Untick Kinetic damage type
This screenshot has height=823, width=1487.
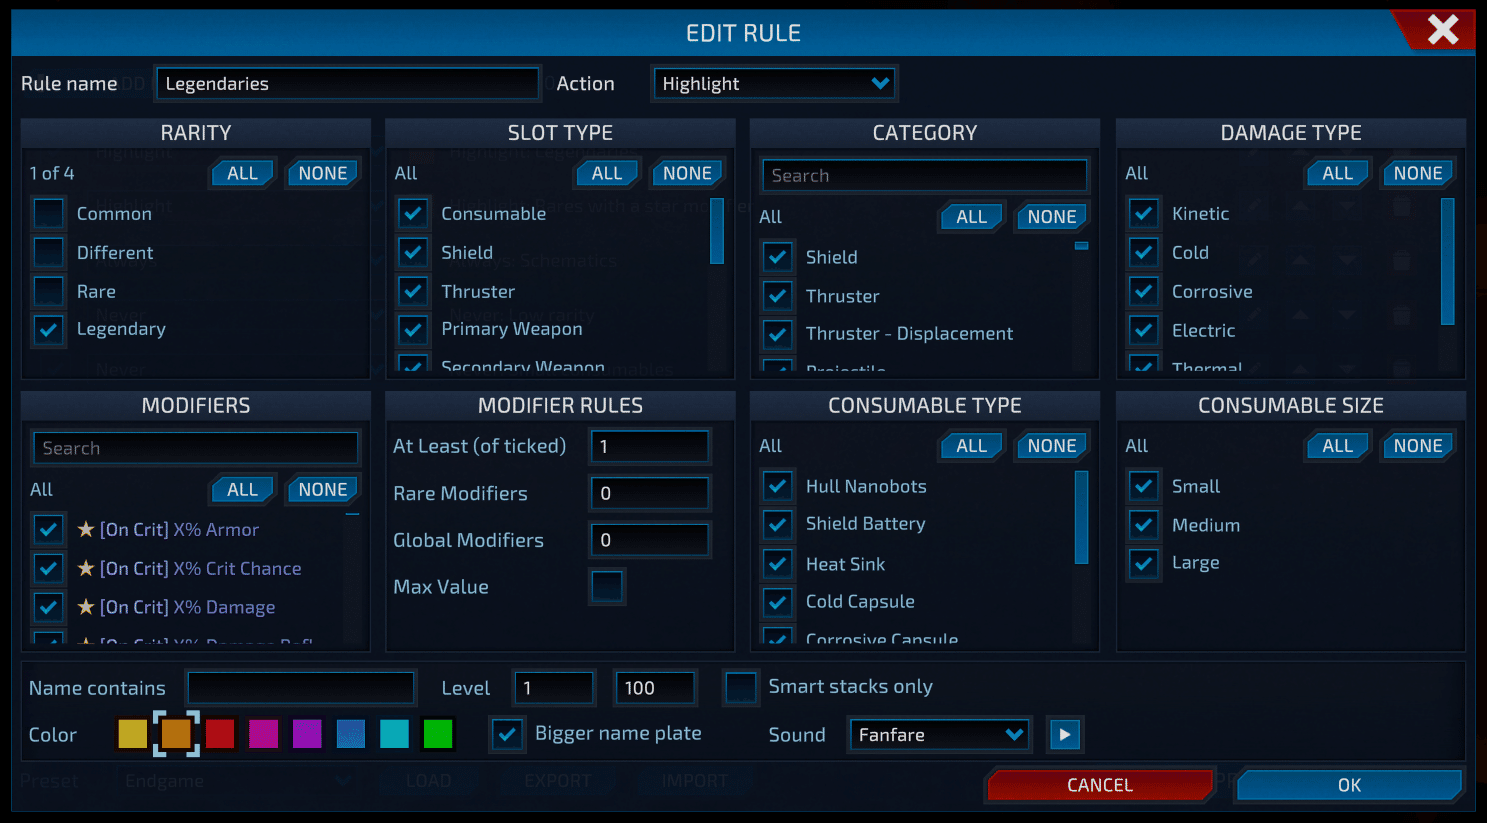pos(1144,213)
